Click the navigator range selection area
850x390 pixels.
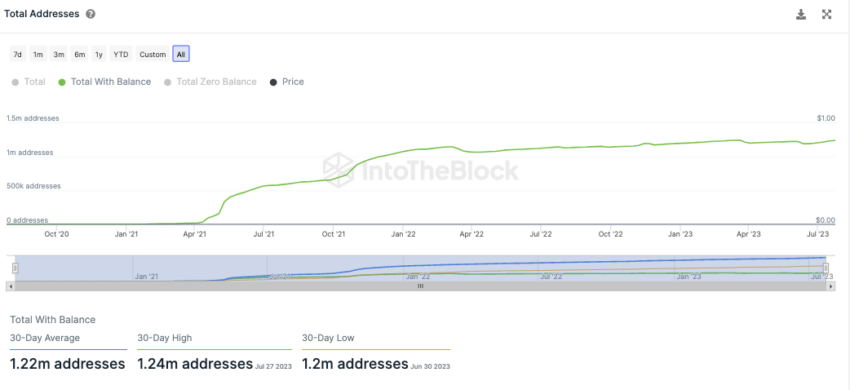coord(421,268)
